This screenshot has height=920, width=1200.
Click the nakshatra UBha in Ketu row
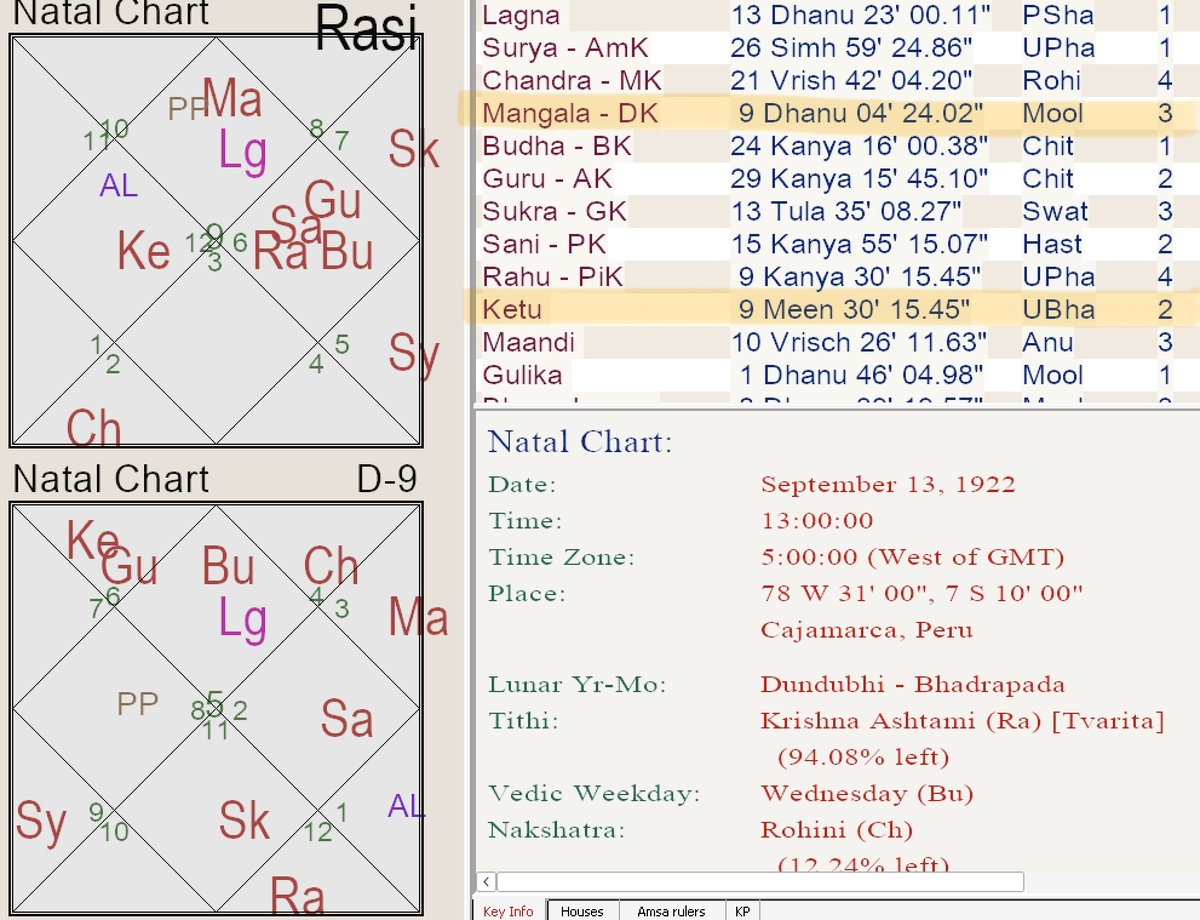[x=1058, y=310]
